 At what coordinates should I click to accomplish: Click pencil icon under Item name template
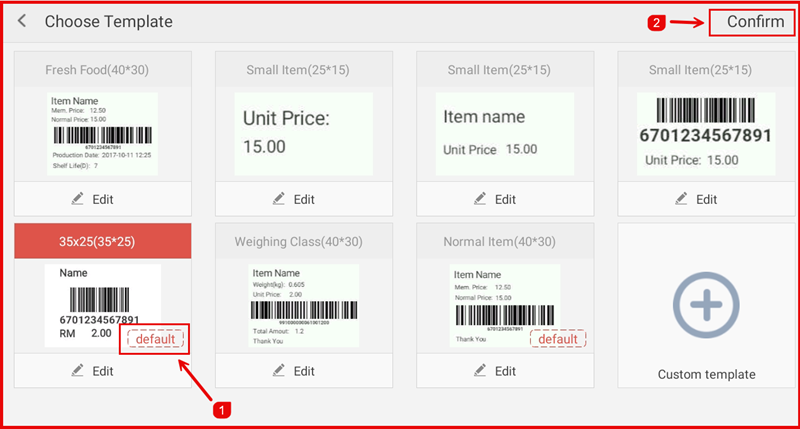coord(481,199)
